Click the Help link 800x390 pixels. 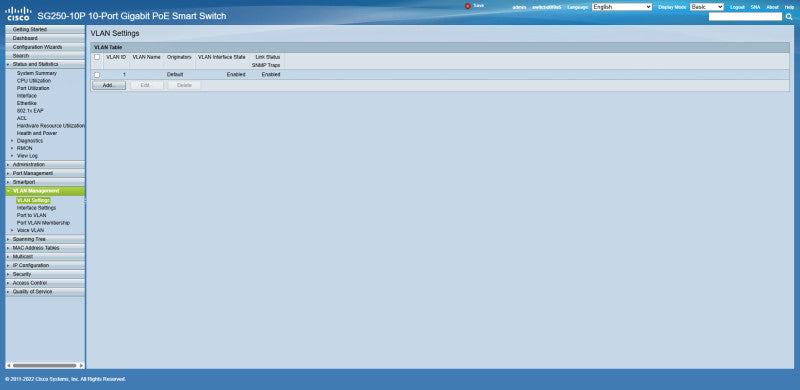click(789, 7)
